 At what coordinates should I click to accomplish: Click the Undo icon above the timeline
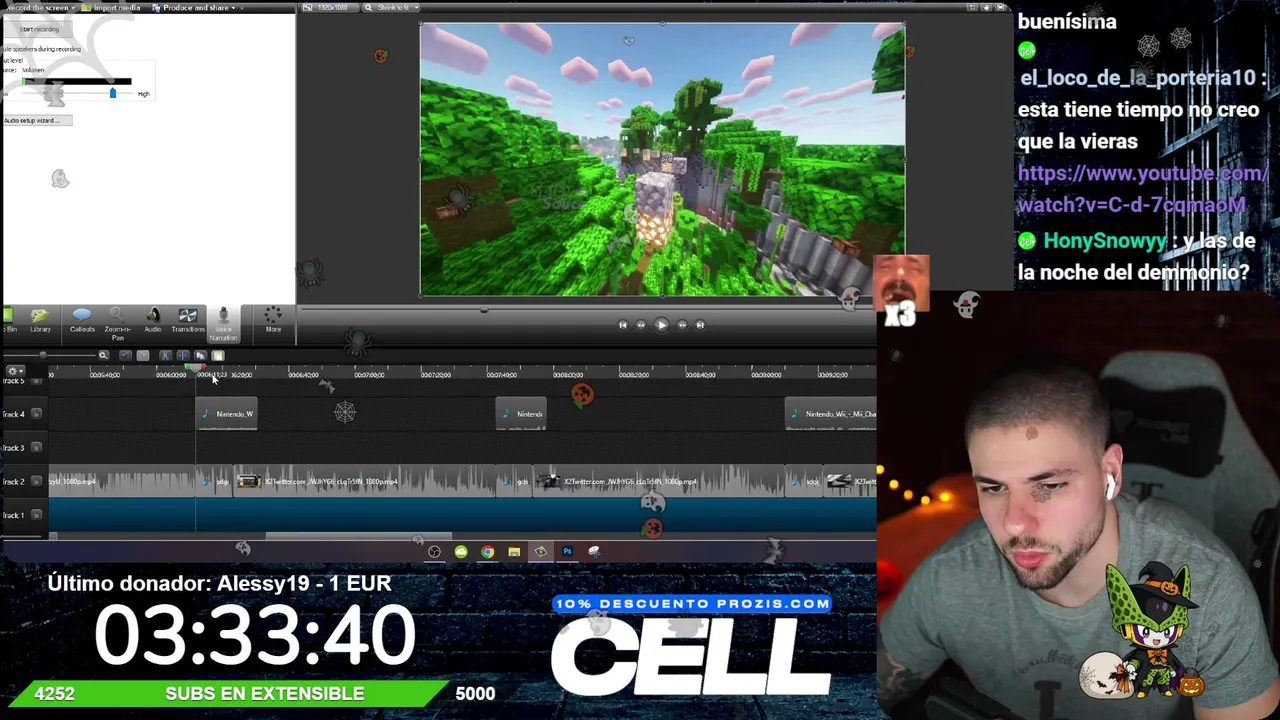tap(125, 355)
